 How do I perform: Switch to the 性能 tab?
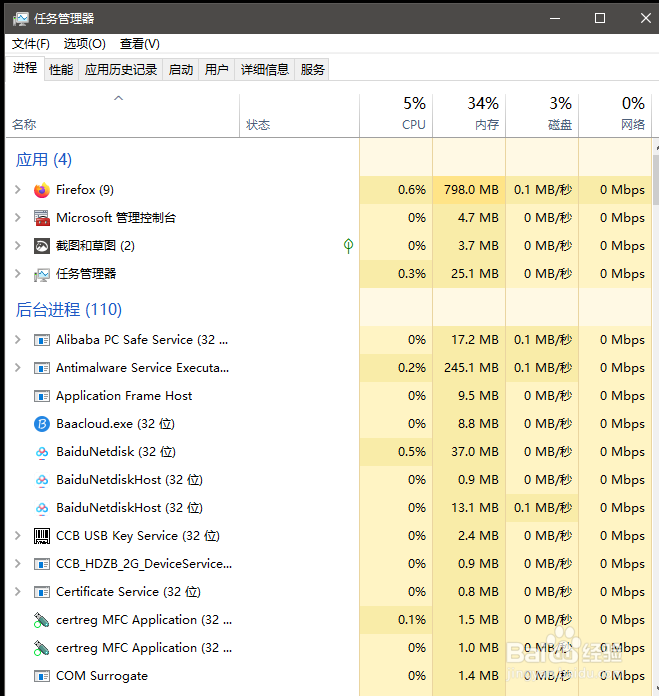(61, 70)
